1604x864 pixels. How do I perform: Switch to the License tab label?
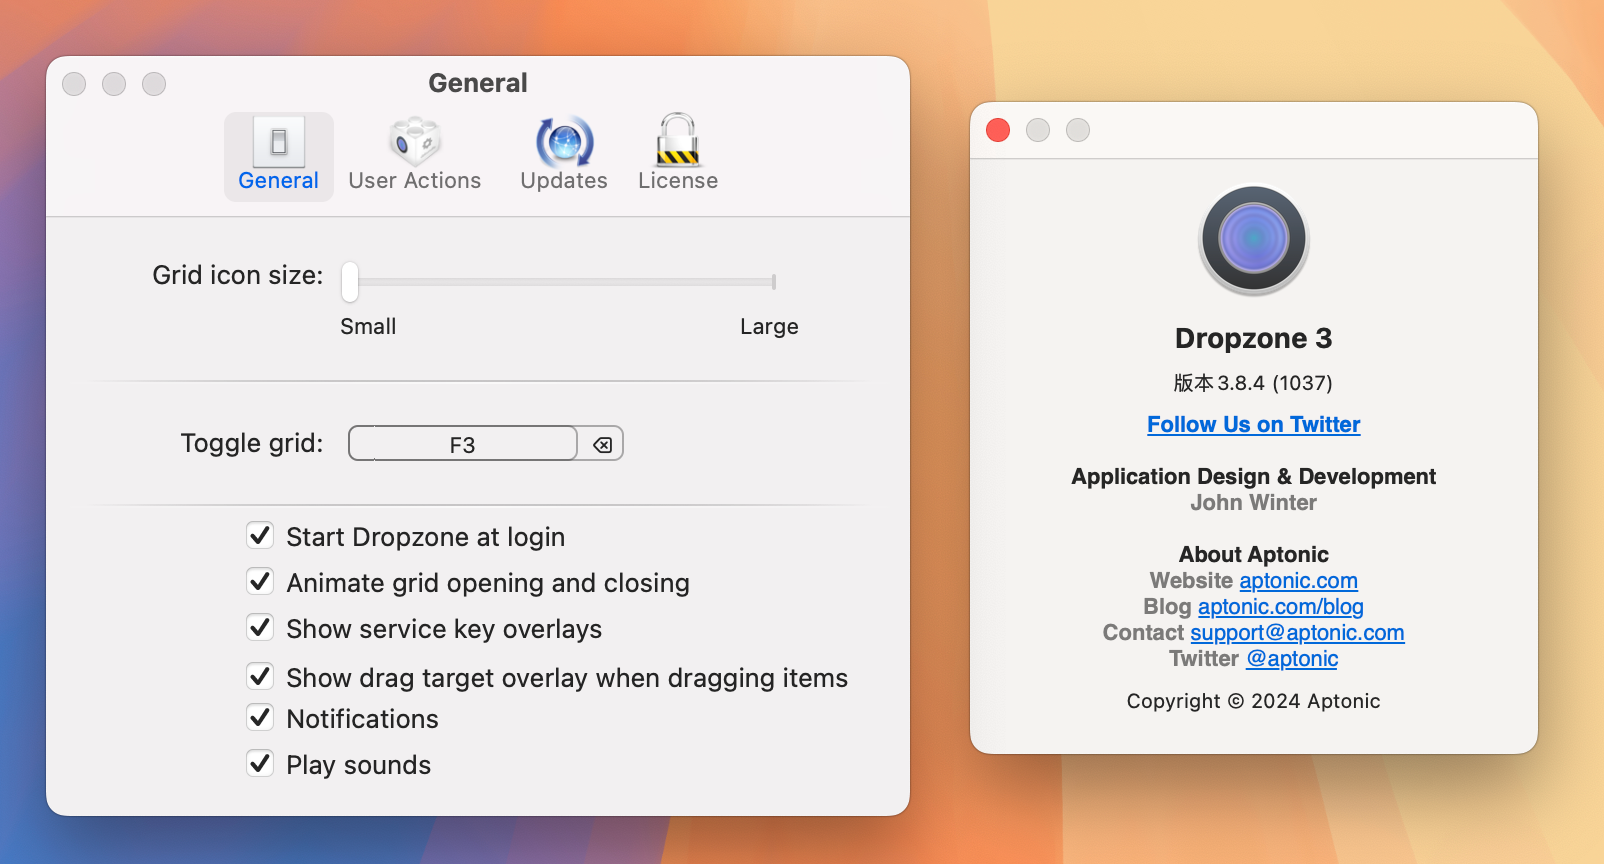coord(678,181)
